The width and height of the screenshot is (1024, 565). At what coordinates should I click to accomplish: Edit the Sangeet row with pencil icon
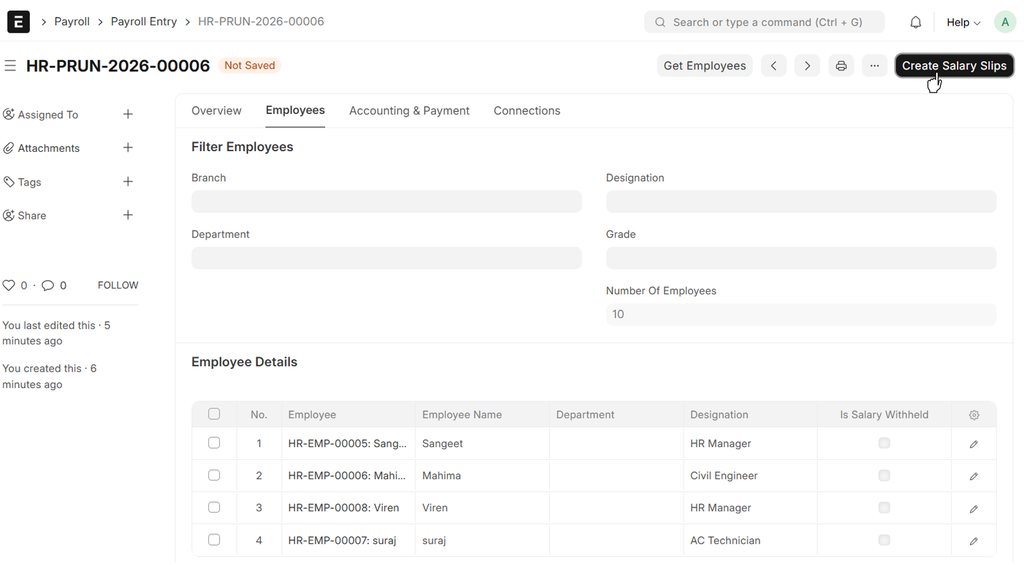(974, 444)
